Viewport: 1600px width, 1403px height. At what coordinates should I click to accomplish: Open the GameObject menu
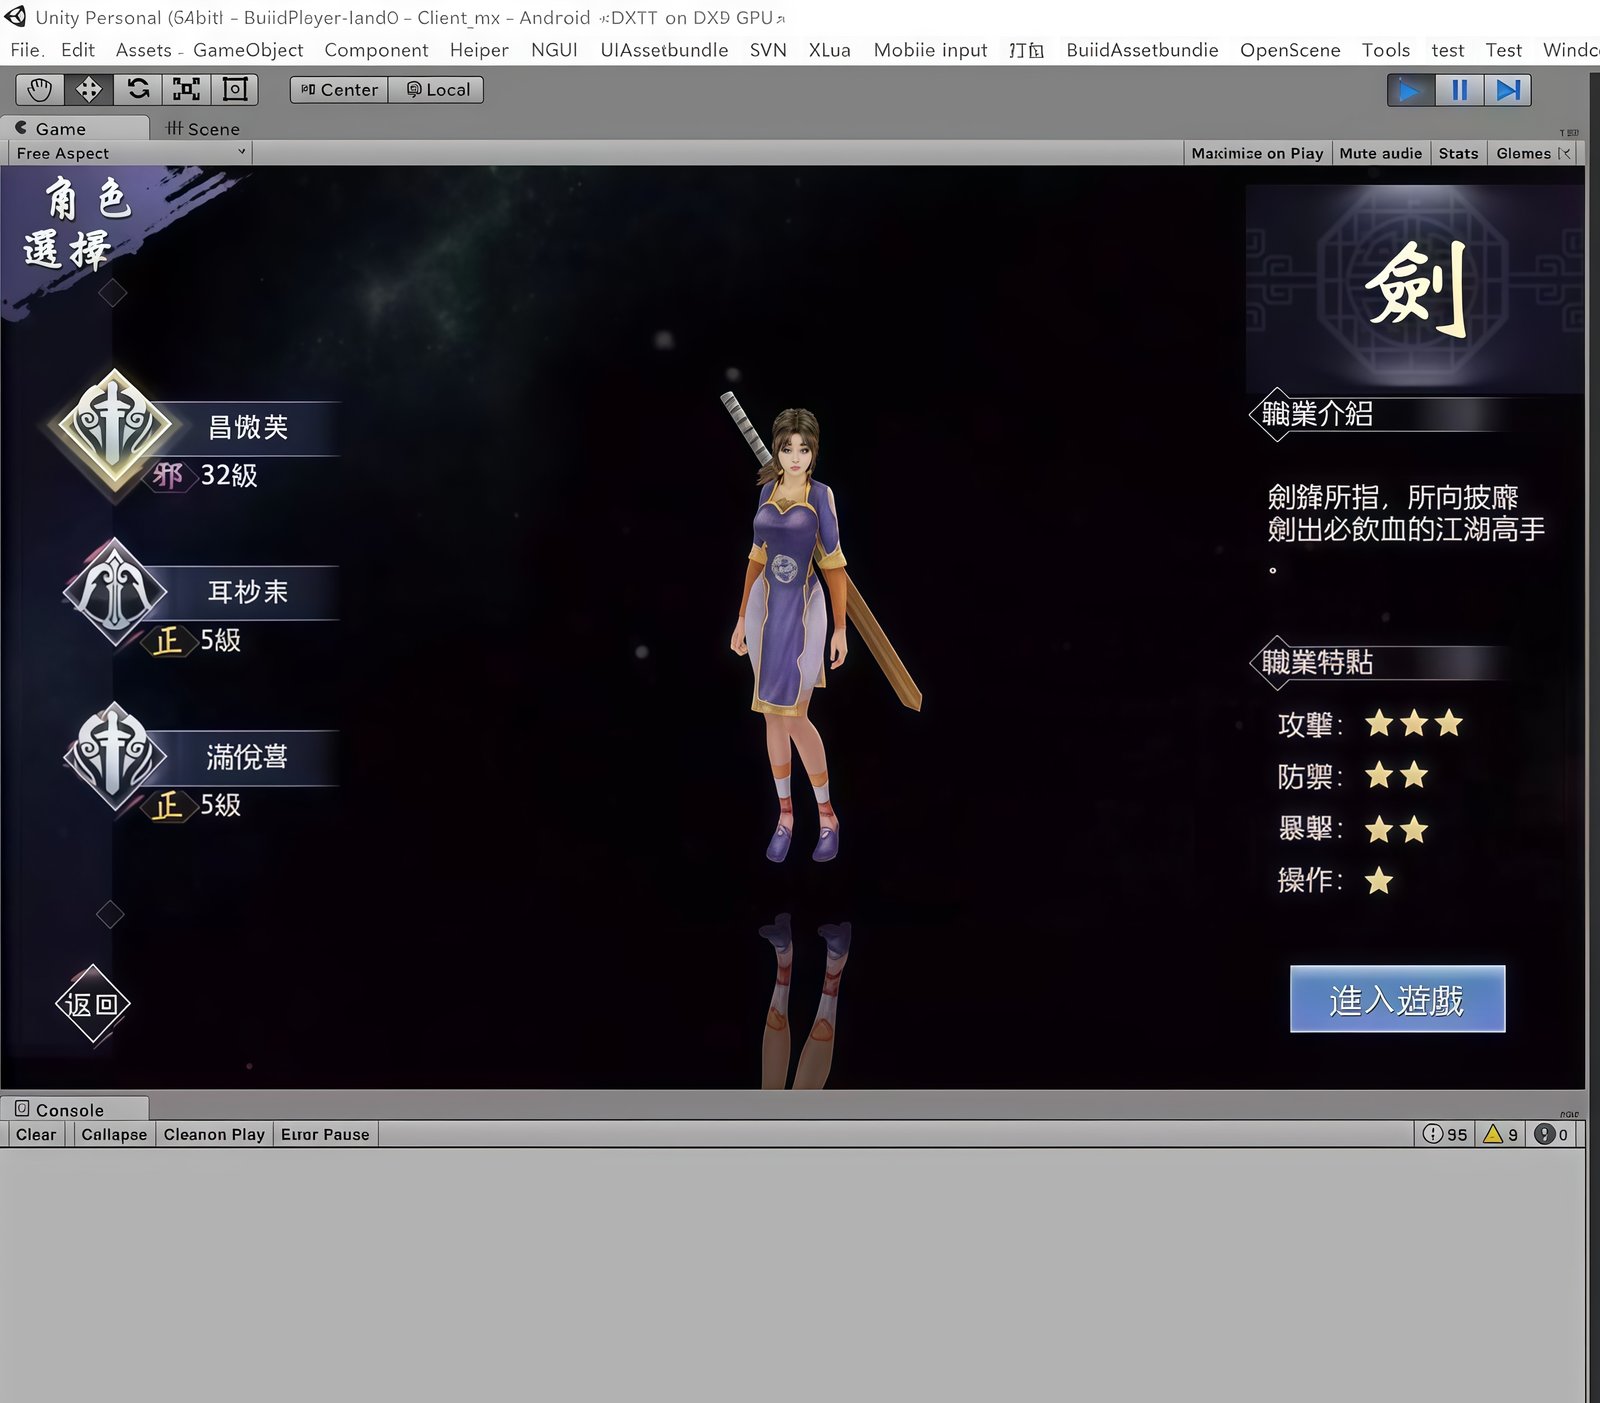[x=248, y=50]
